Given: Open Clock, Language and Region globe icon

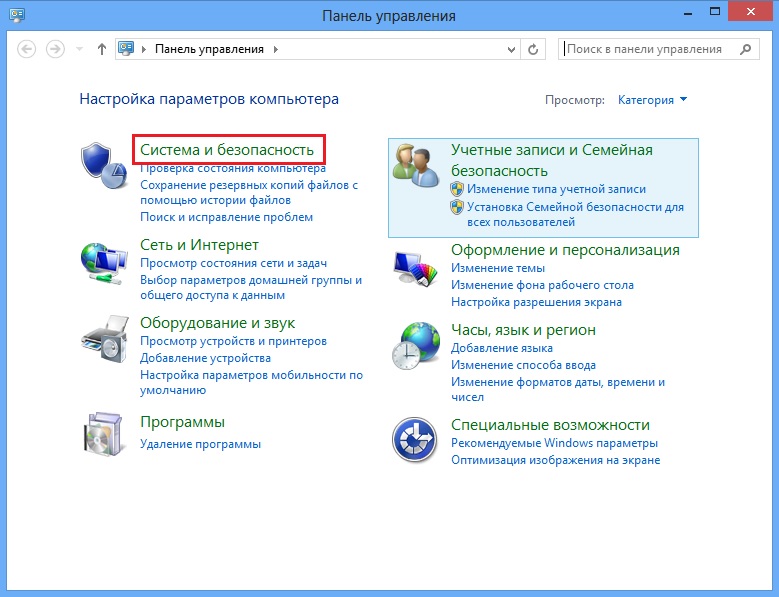Looking at the screenshot, I should click(x=415, y=346).
